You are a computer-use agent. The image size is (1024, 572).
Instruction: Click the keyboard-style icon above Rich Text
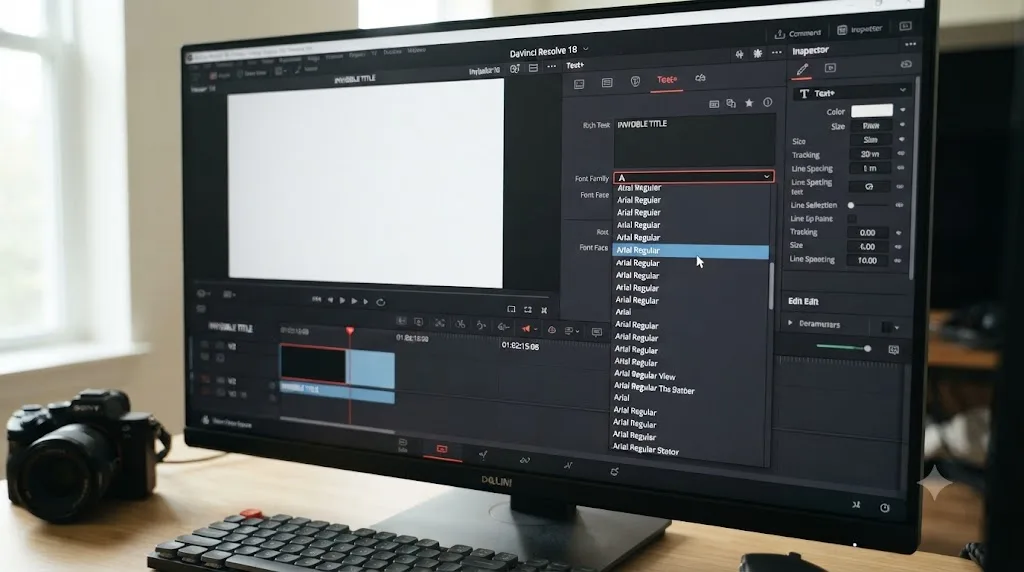[714, 104]
